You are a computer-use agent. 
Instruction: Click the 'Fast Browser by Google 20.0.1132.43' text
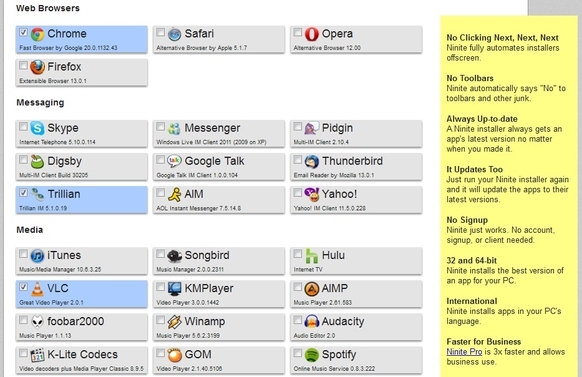[x=68, y=48]
